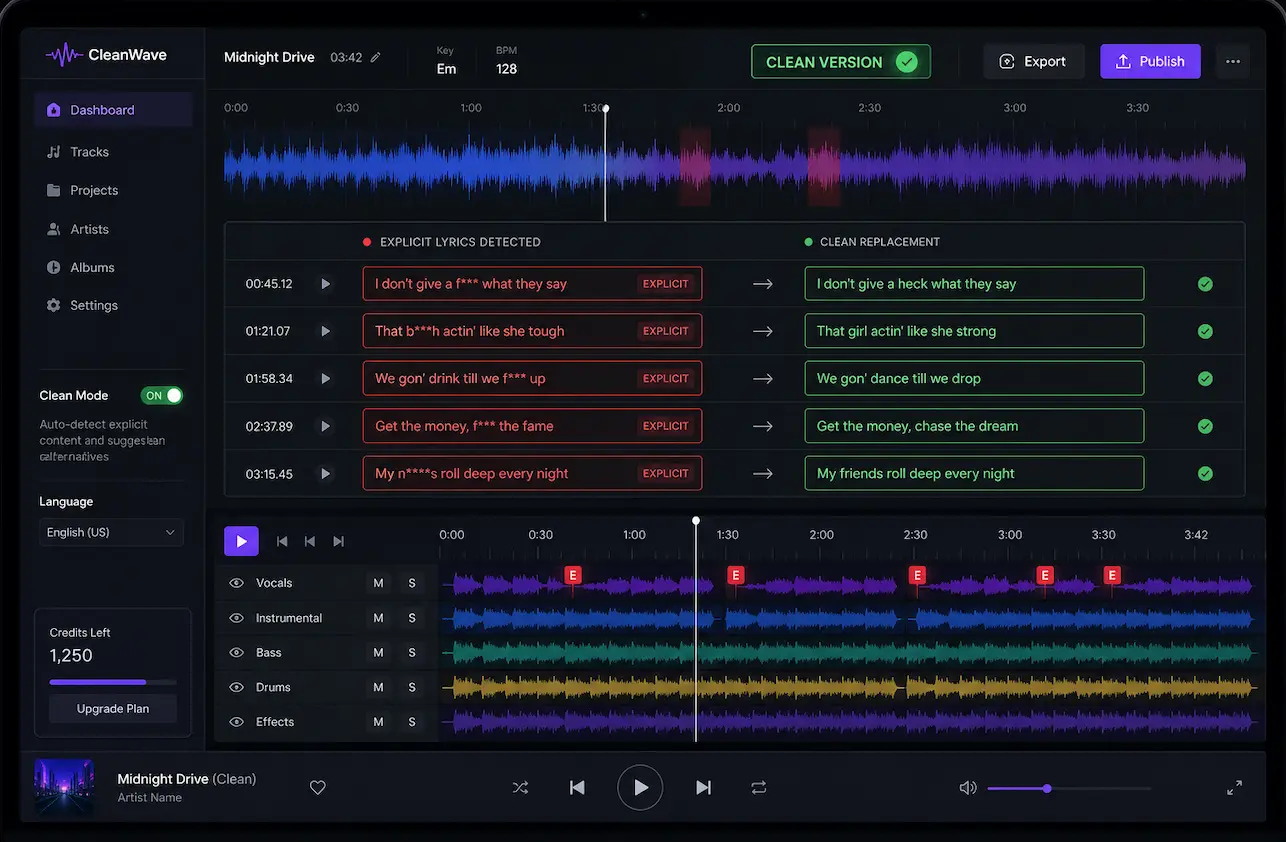Play the 01:21.07 explicit lyric preview
Image resolution: width=1286 pixels, height=842 pixels.
[325, 331]
